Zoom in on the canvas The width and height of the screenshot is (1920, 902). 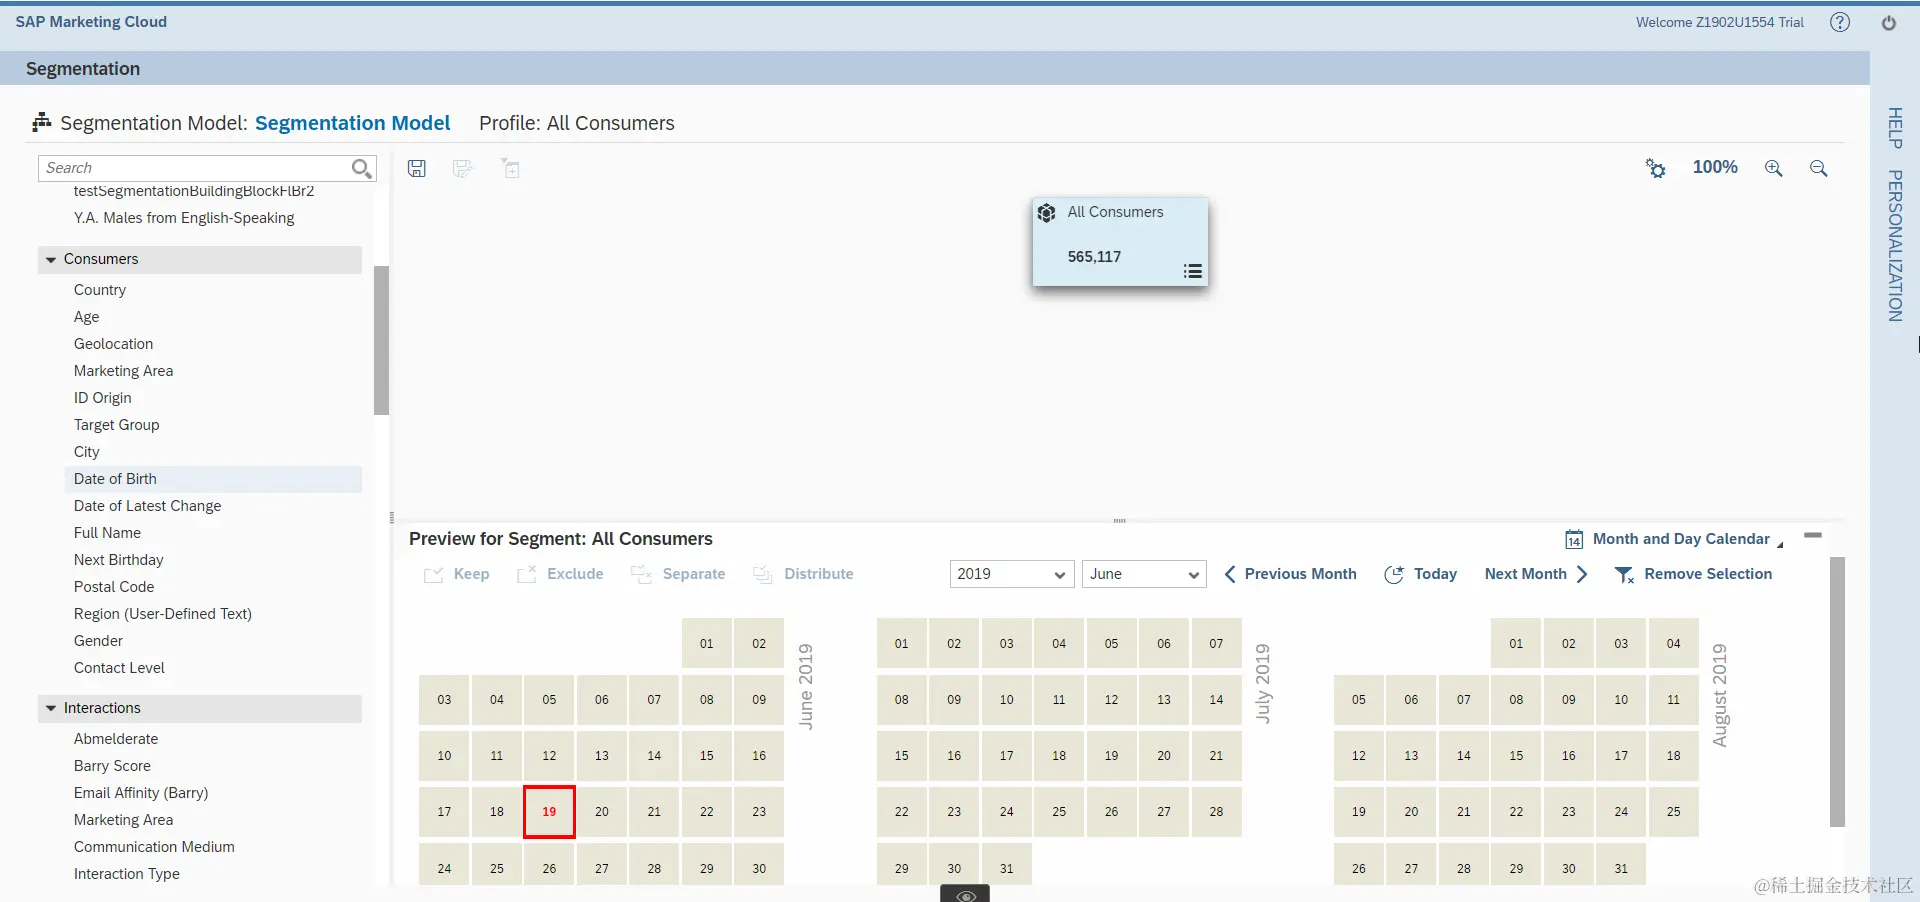[1773, 168]
